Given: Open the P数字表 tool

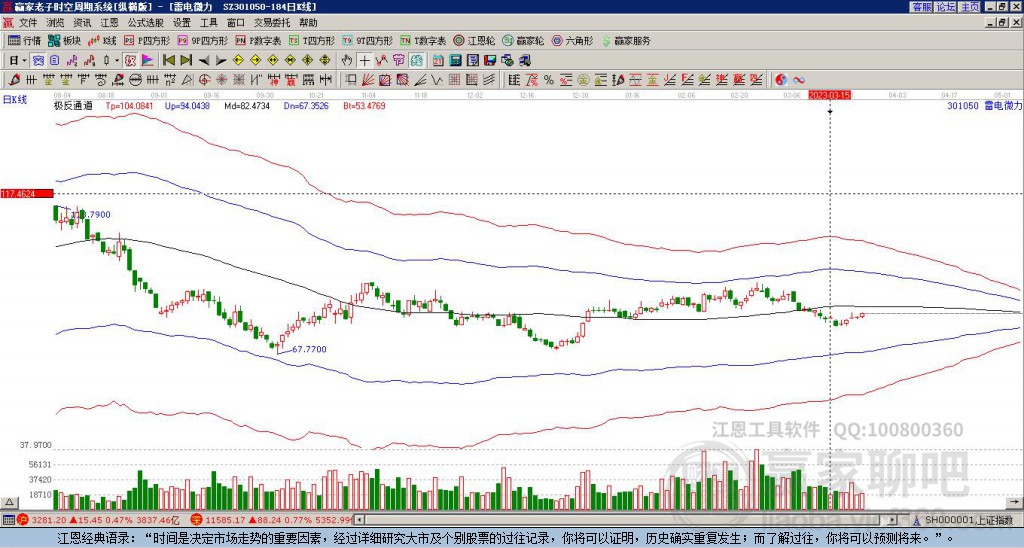Looking at the screenshot, I should 258,40.
